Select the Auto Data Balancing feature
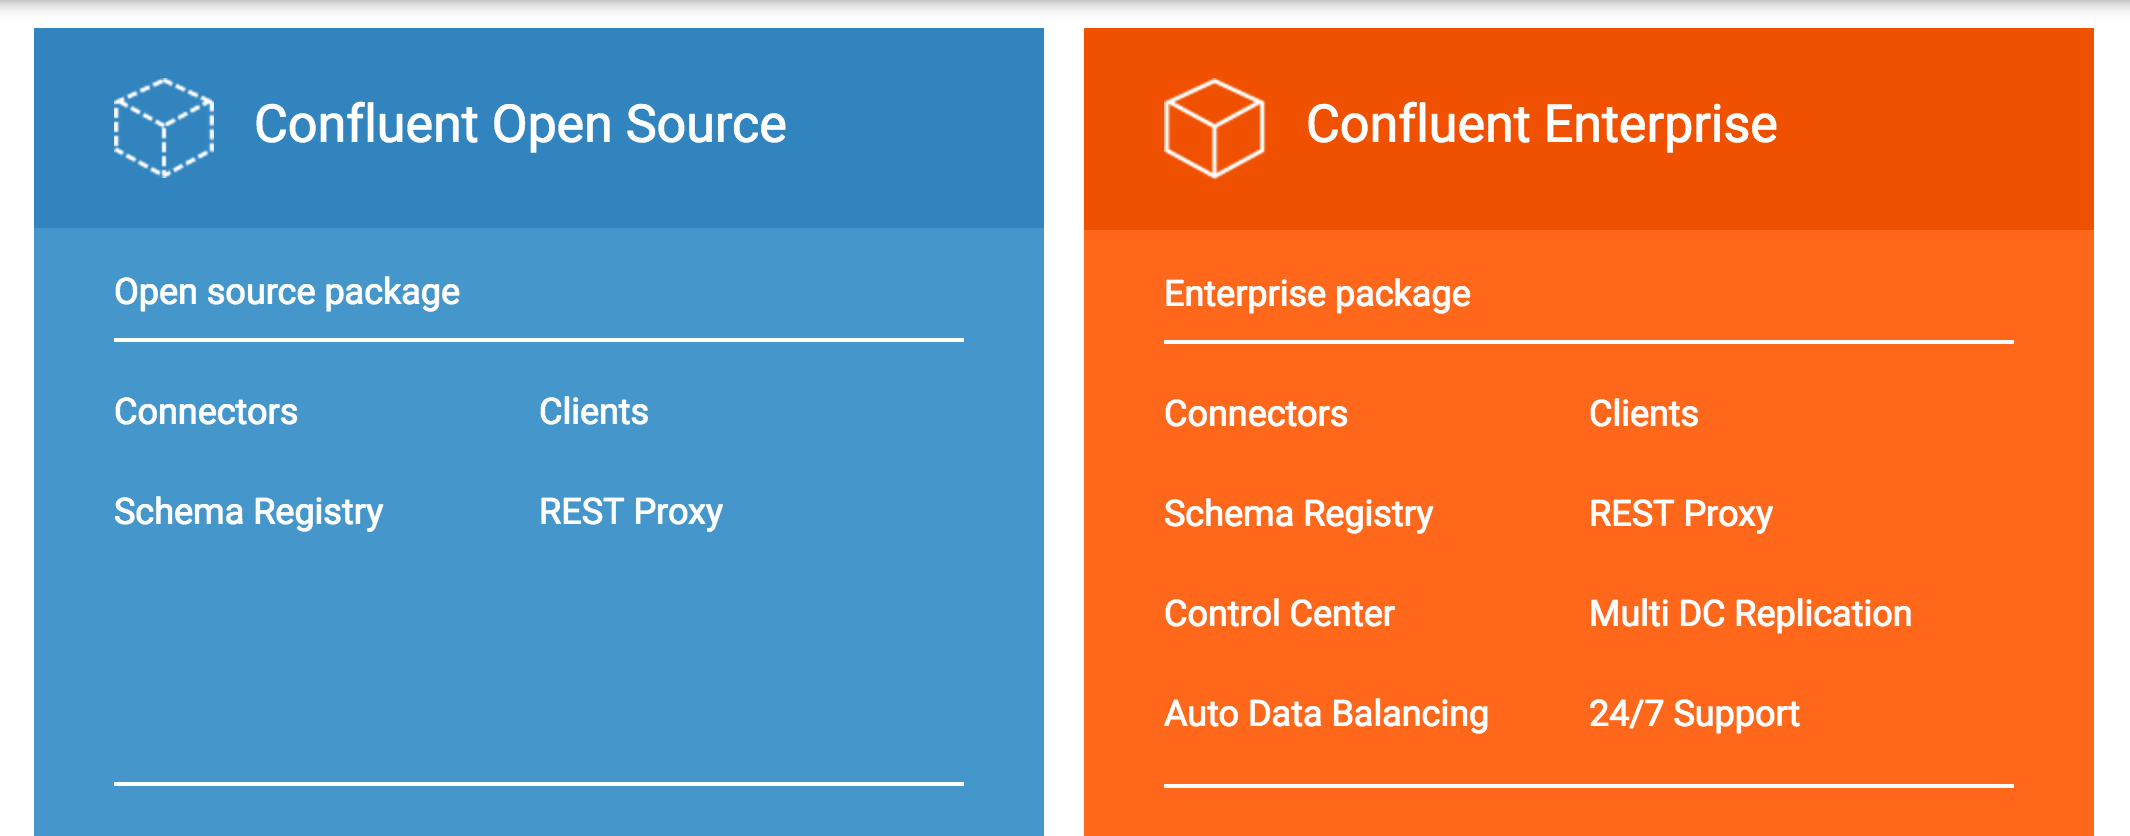 pos(1326,714)
